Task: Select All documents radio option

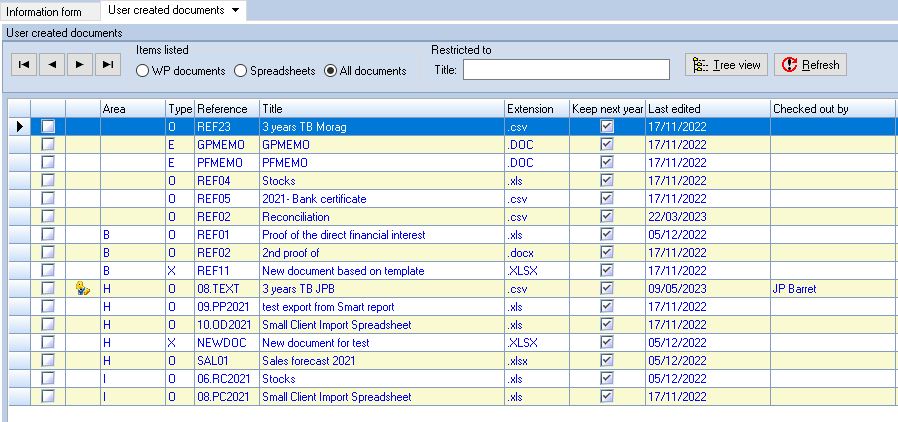Action: (365, 71)
